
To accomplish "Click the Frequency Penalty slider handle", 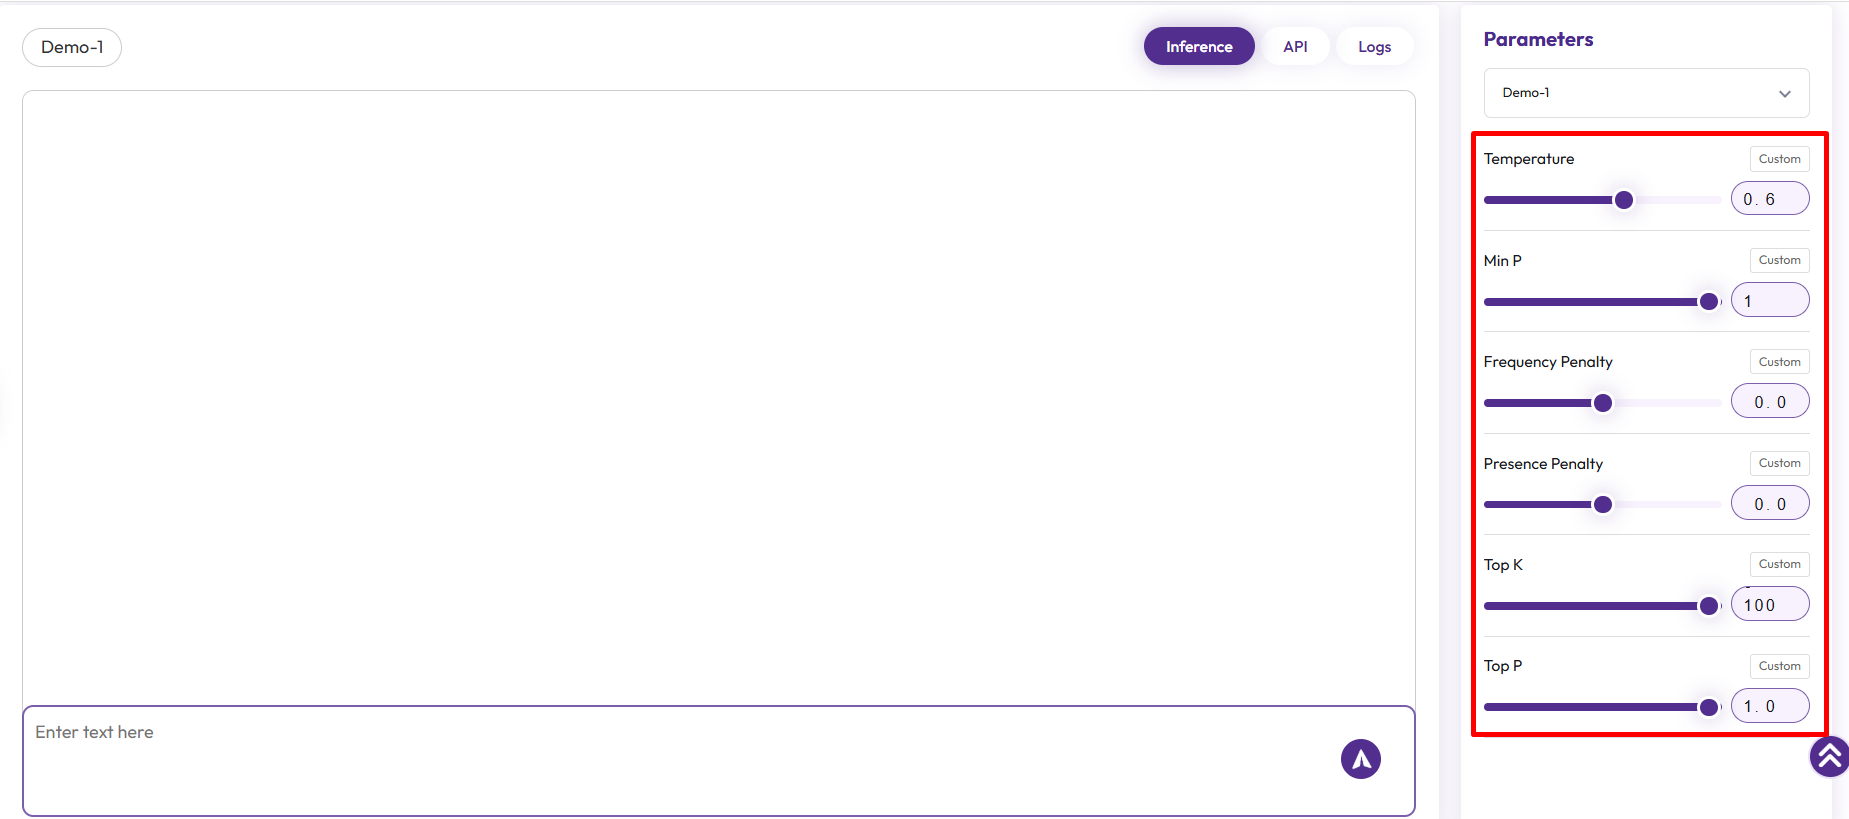I will tap(1603, 403).
